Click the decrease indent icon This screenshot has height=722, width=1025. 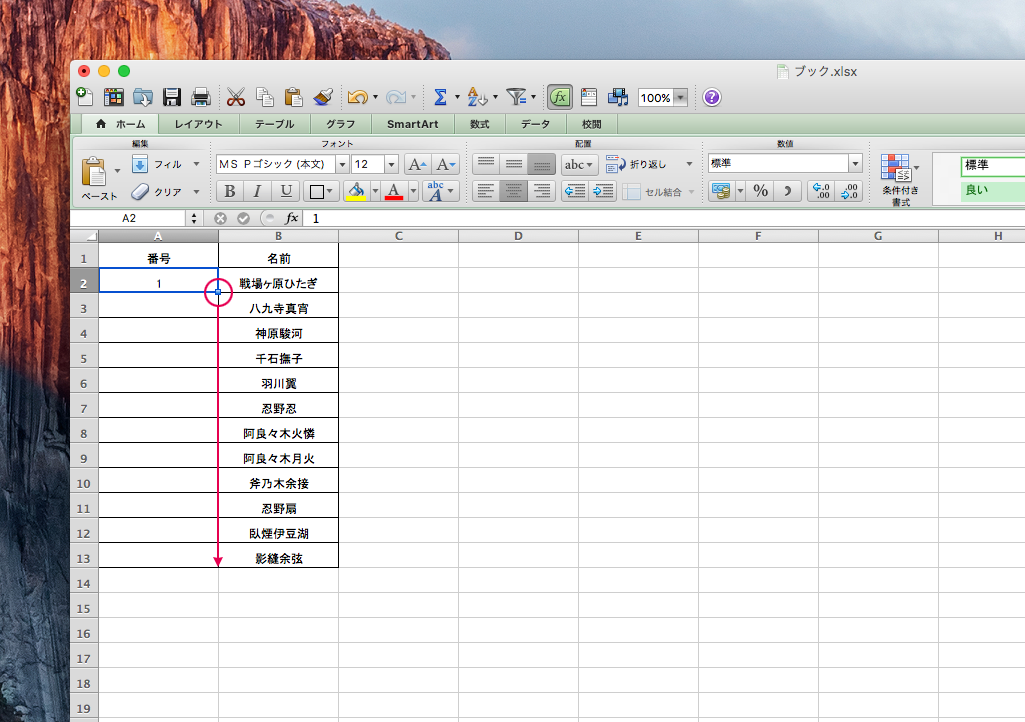tap(575, 191)
